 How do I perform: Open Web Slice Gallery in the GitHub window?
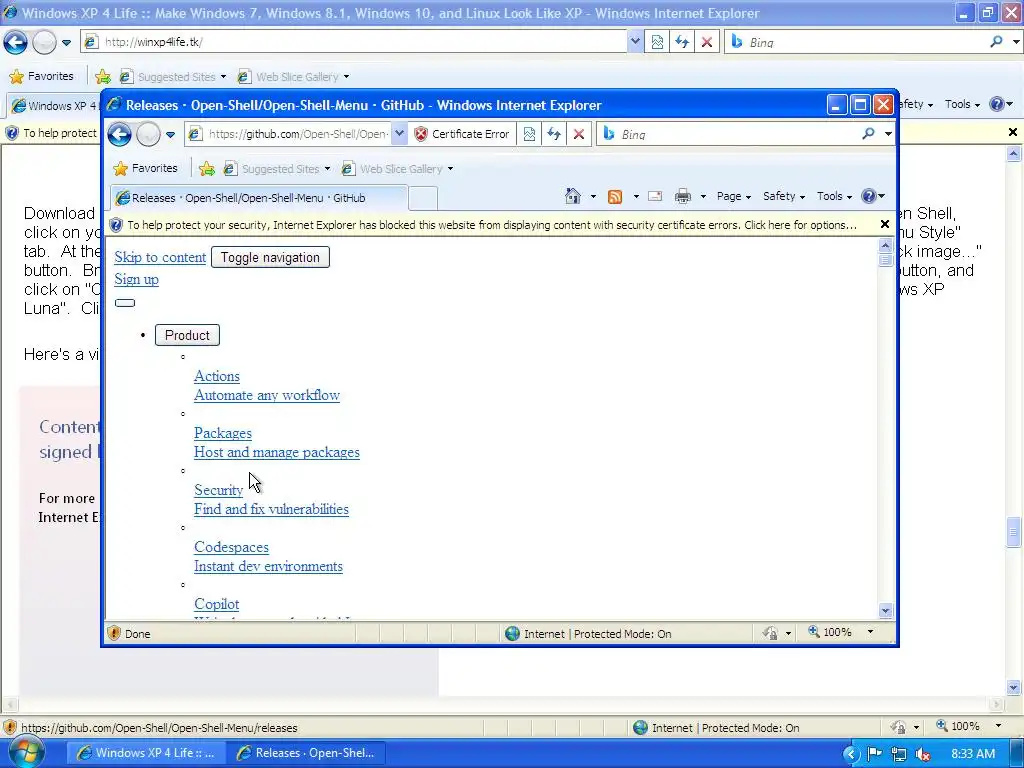(396, 168)
